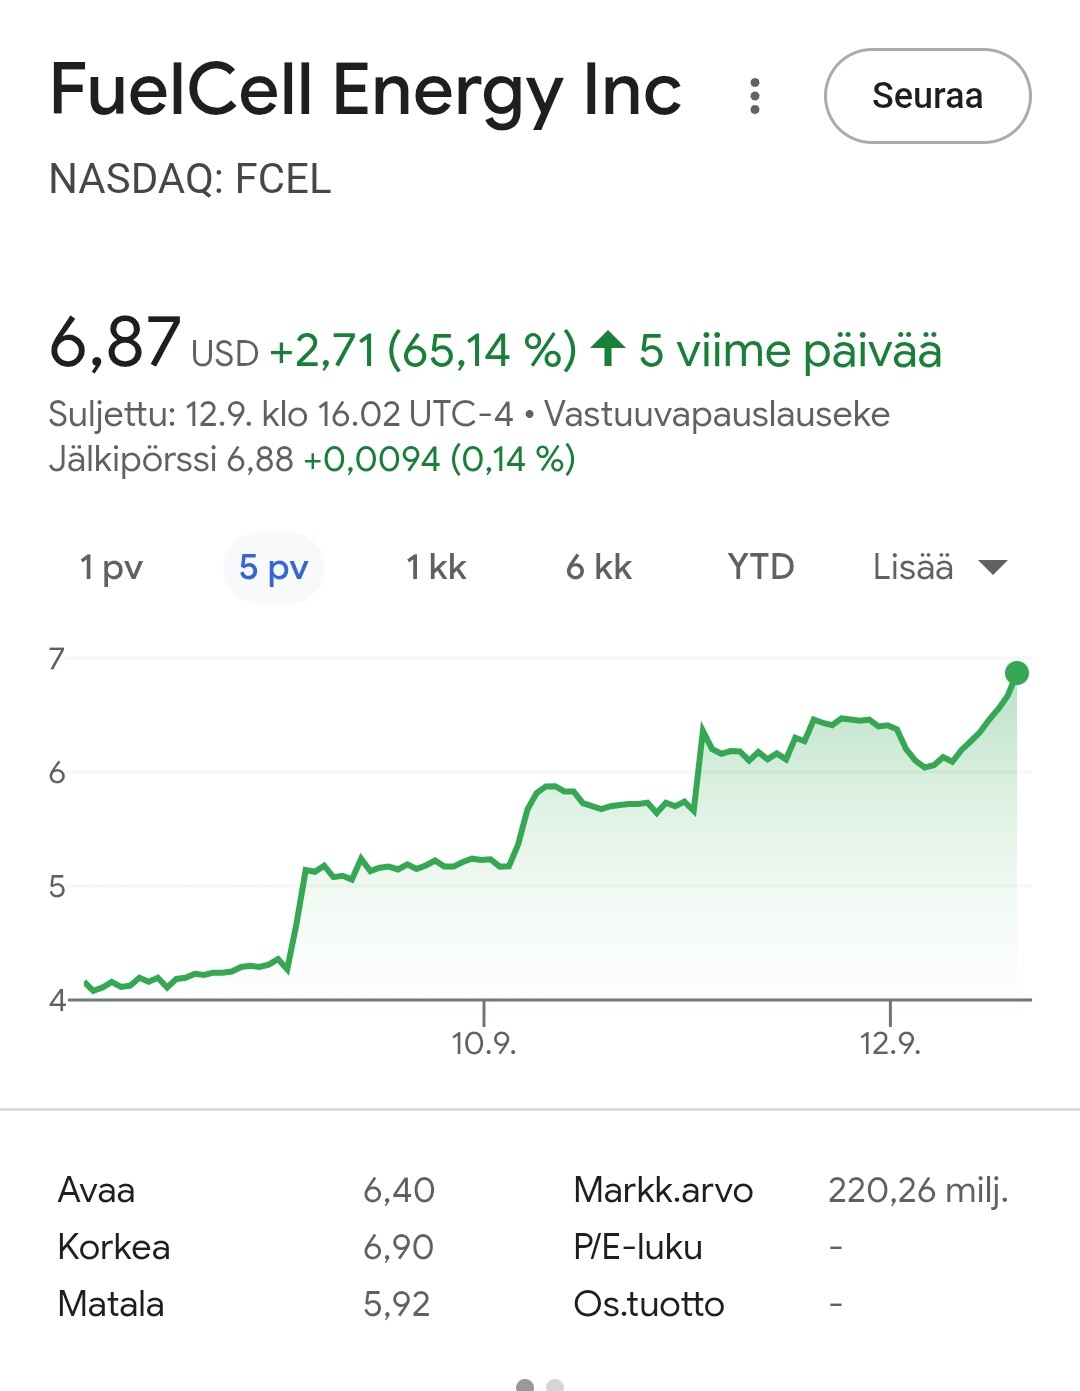Click the Seuraa follow button
The width and height of the screenshot is (1080, 1391).
[927, 96]
